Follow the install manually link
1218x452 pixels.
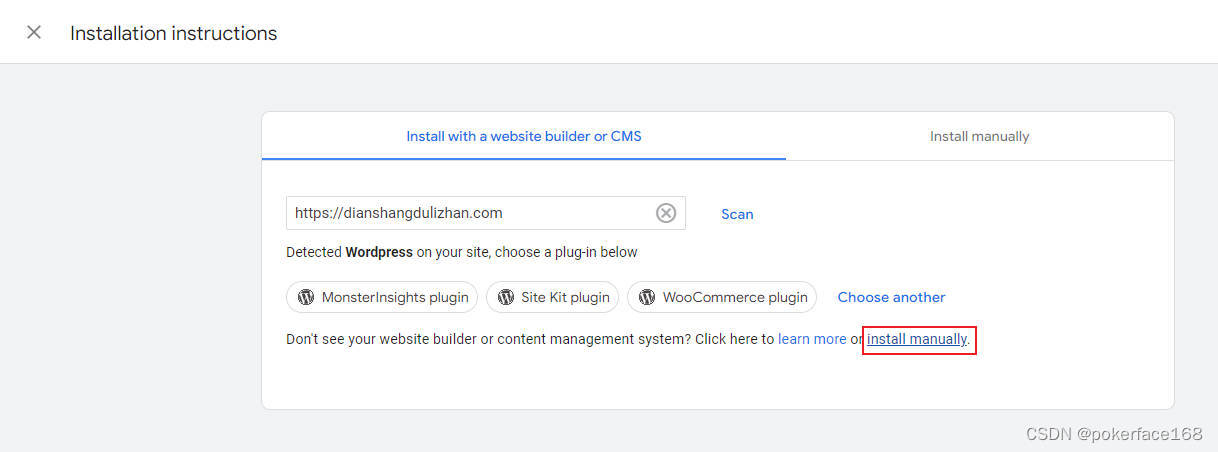tap(917, 339)
